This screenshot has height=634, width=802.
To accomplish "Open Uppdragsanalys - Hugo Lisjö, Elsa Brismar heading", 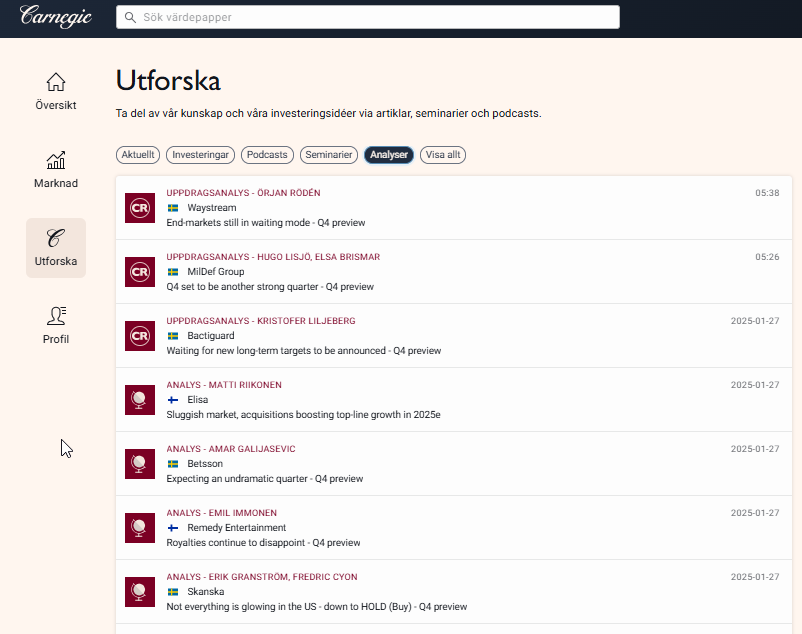I will coord(273,257).
